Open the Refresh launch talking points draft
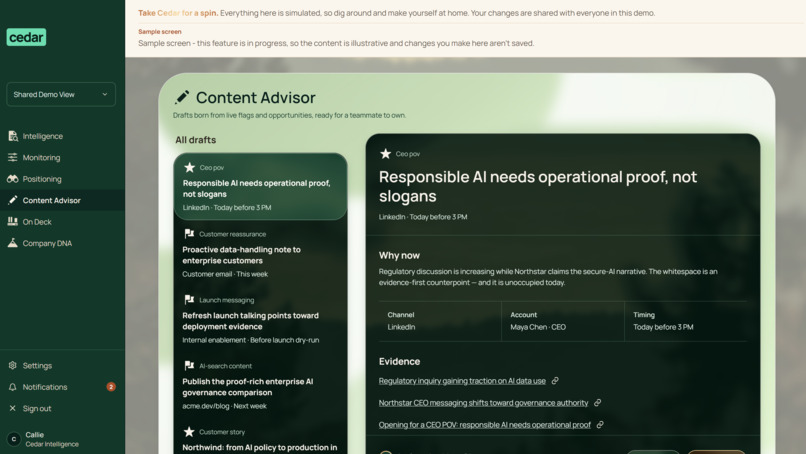Screen dimensions: 806x454 pos(261,319)
